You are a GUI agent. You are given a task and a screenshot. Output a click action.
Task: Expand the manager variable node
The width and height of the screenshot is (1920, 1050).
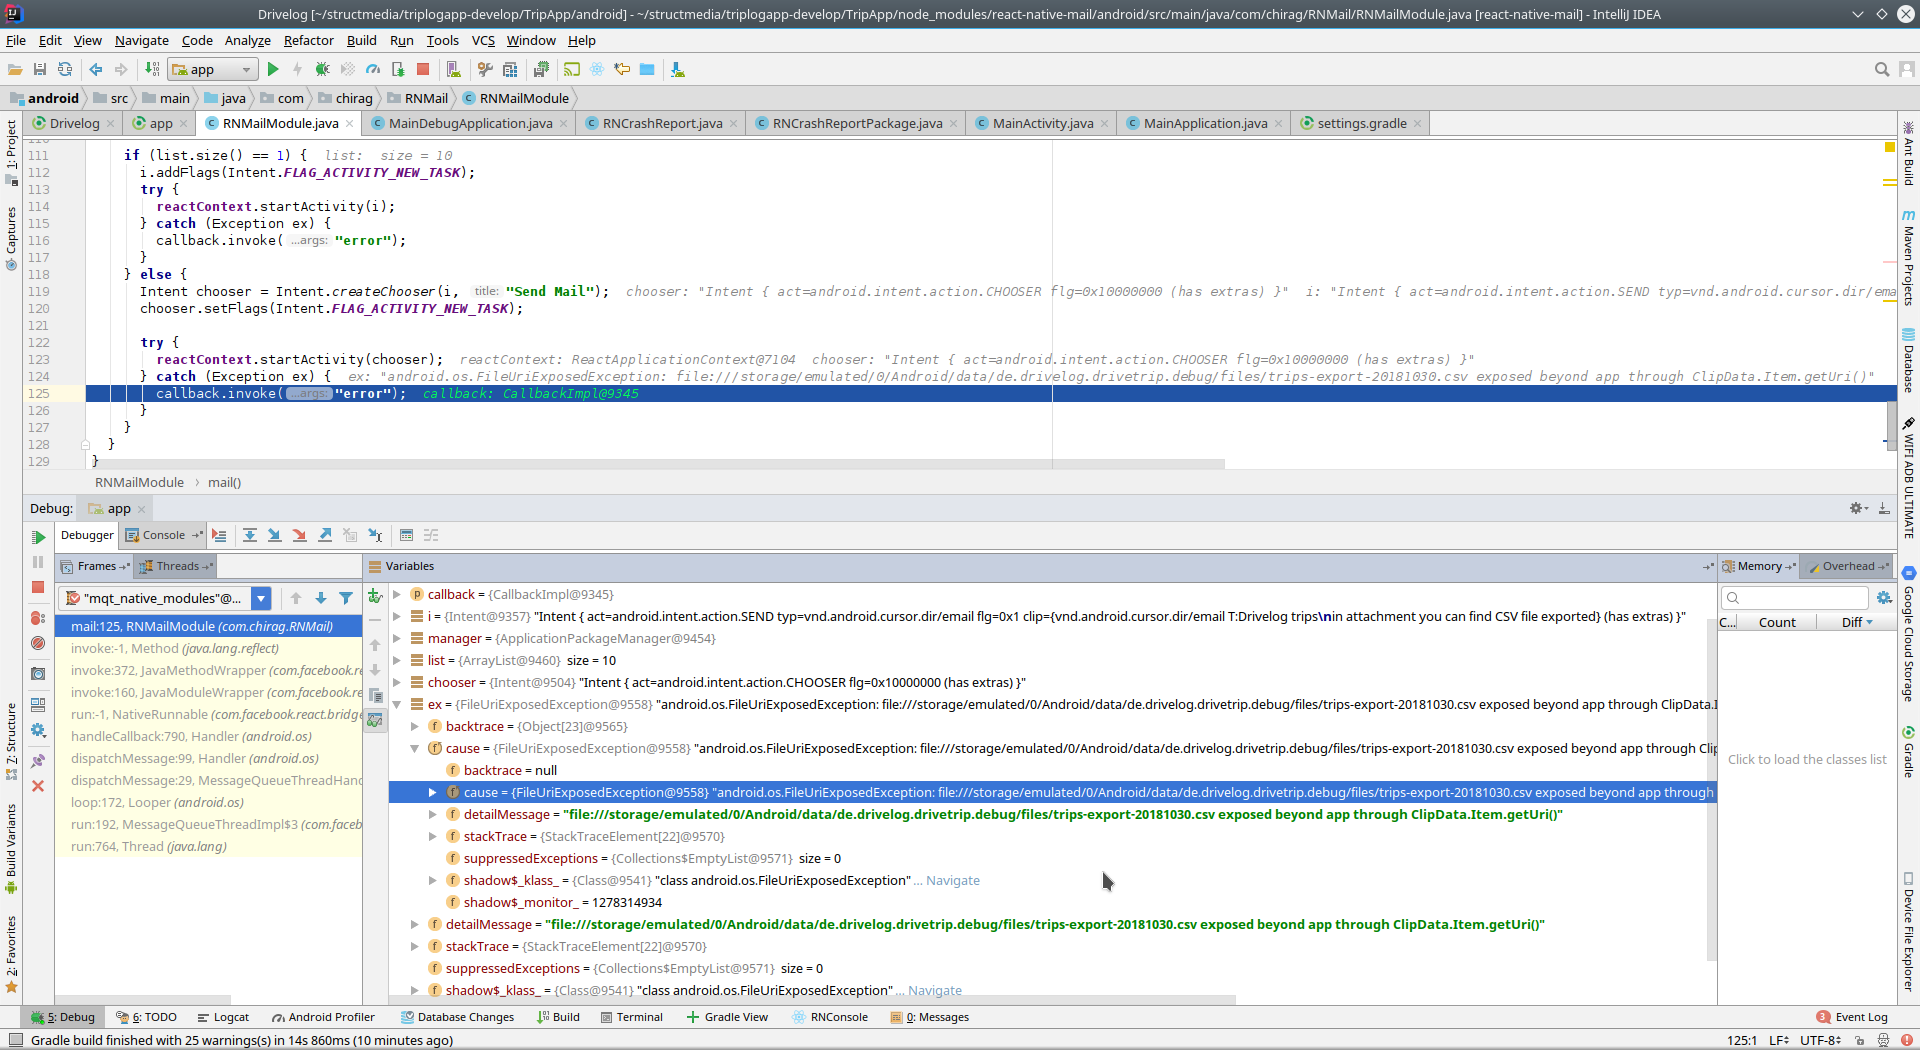point(397,638)
